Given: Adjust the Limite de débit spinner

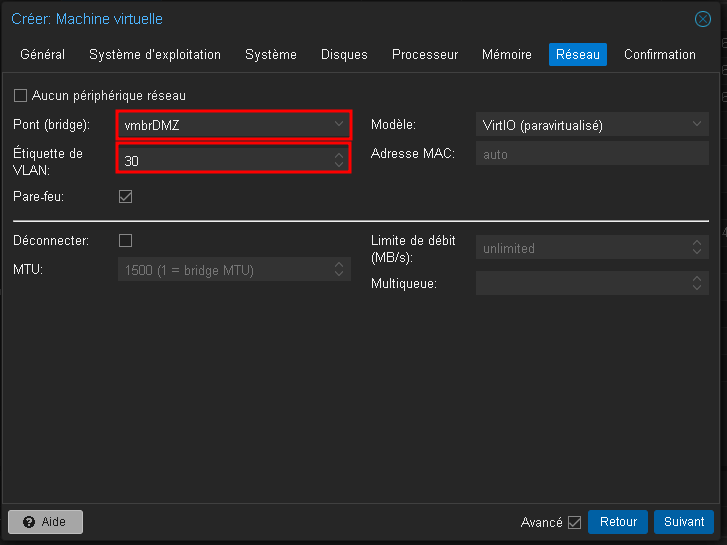Looking at the screenshot, I should click(x=697, y=248).
